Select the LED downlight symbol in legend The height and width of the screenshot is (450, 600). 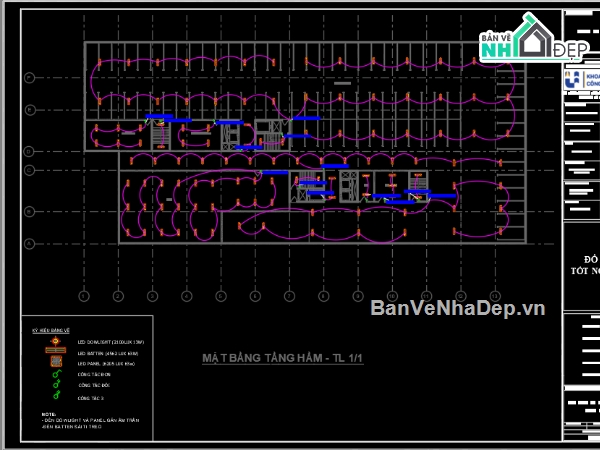click(x=55, y=341)
